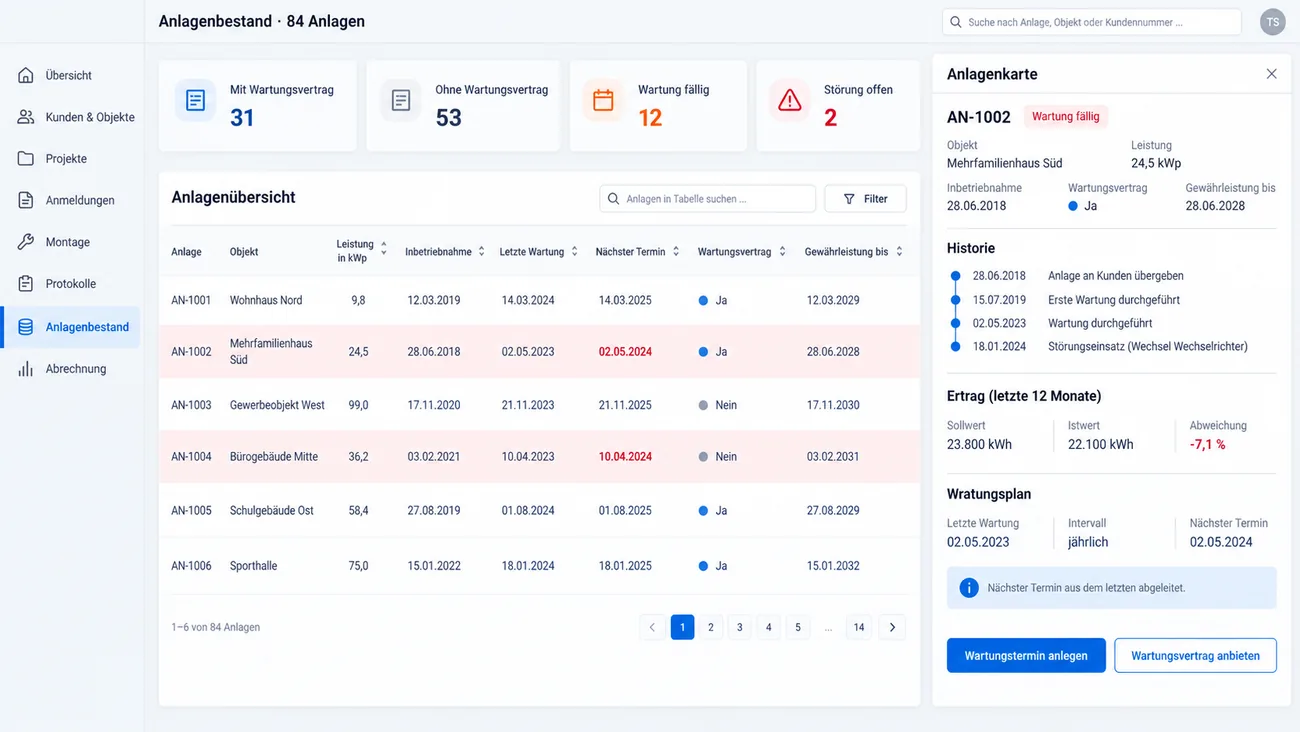Open the Abrechnung section

tap(72, 369)
